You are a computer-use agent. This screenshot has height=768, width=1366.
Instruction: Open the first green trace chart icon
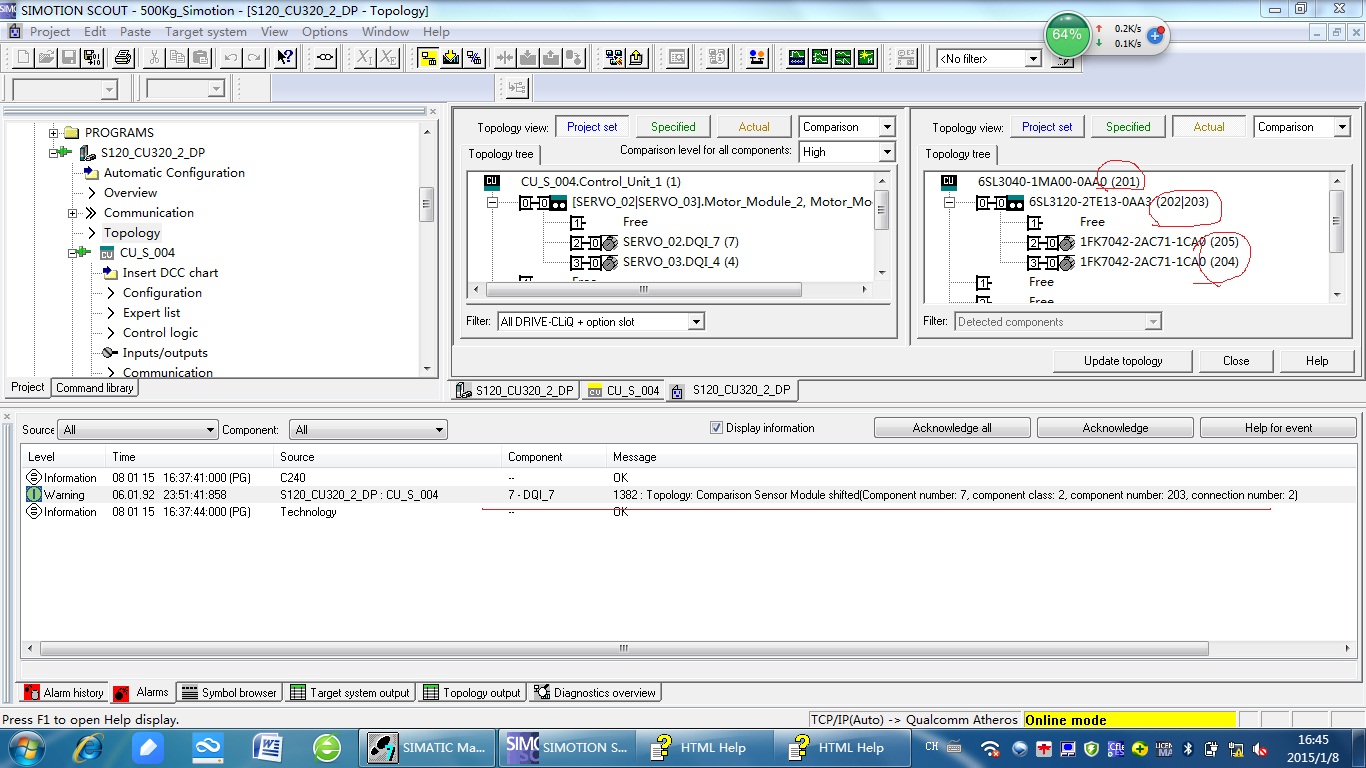(797, 58)
